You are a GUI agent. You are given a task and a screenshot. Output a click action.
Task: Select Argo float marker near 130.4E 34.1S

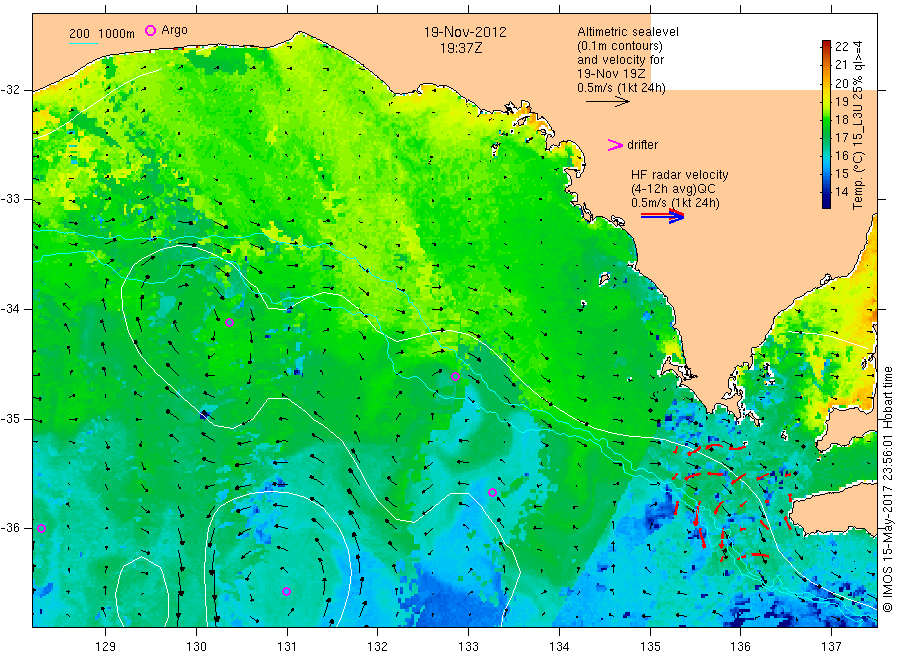pyautogui.click(x=230, y=323)
